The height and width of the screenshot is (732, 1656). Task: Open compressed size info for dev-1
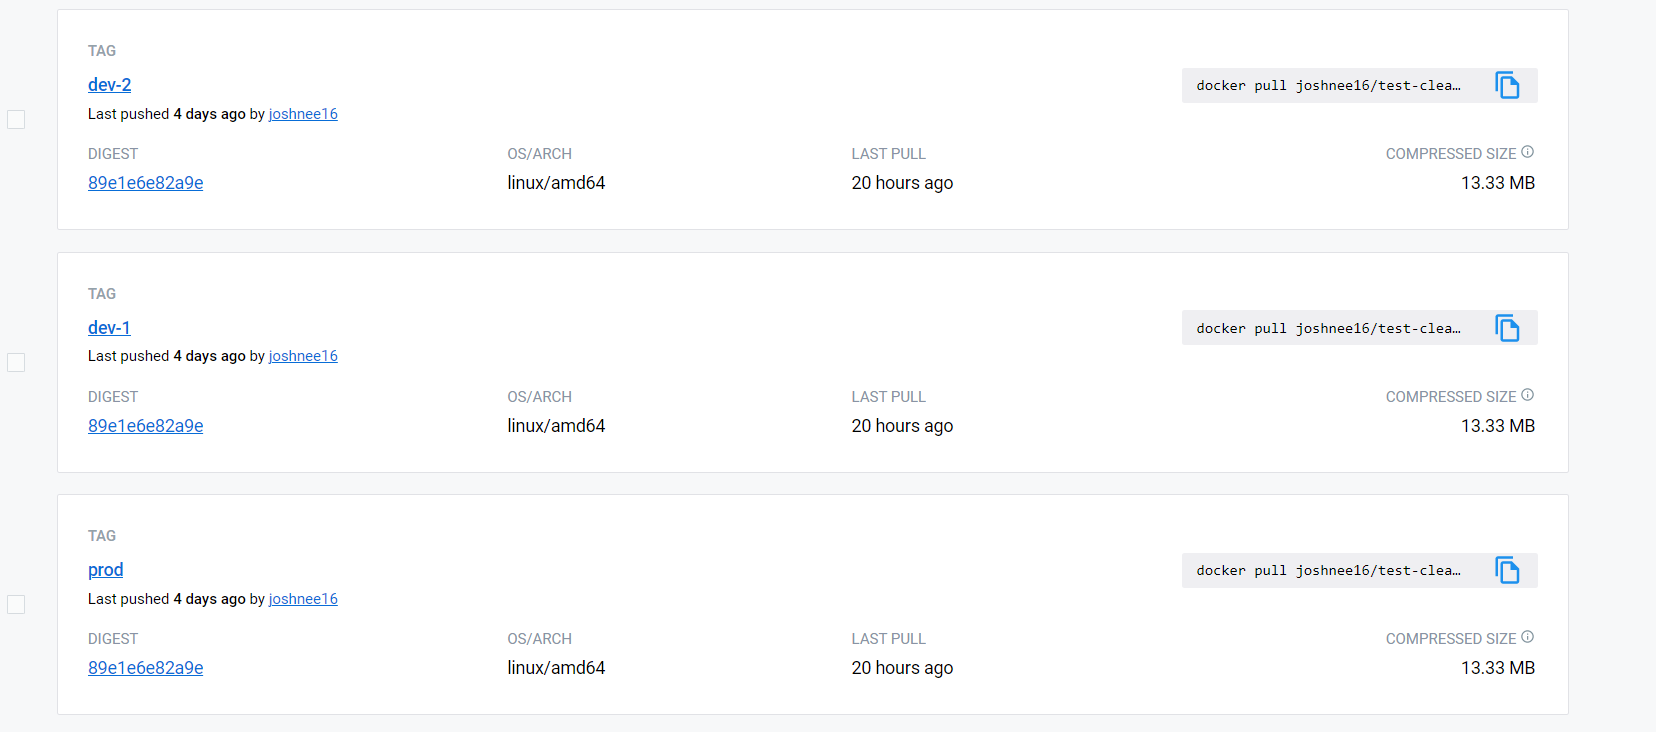[1527, 395]
